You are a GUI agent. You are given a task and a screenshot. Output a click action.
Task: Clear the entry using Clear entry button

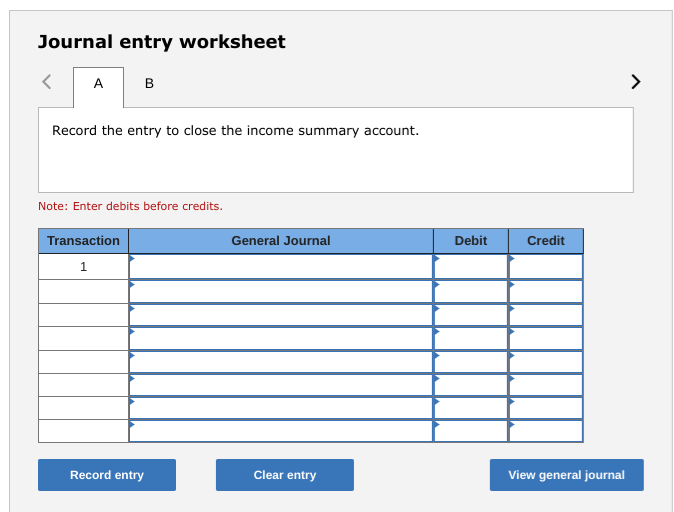(285, 475)
